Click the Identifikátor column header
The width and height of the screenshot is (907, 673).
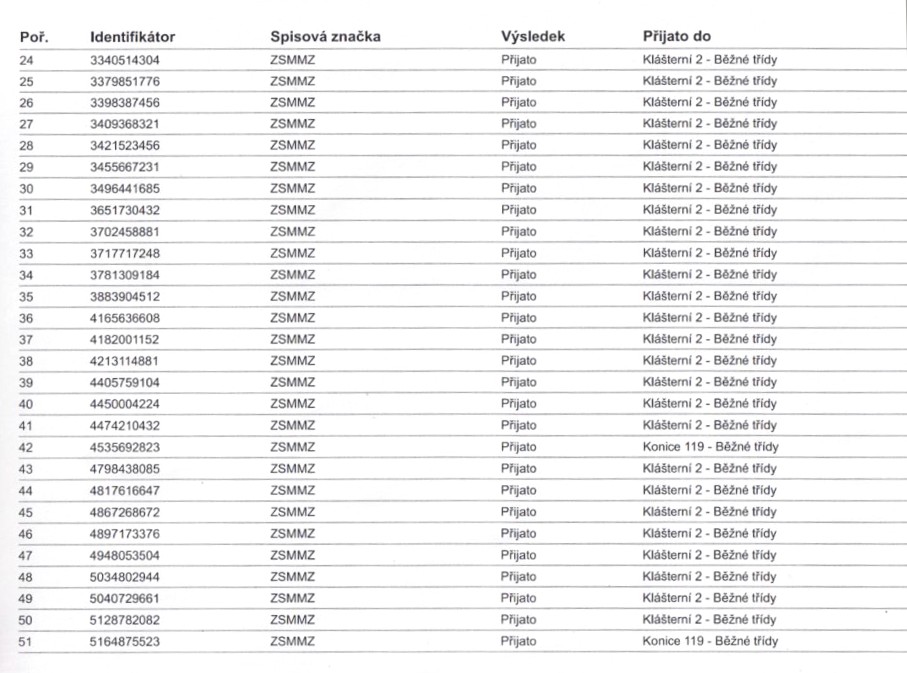coord(132,37)
